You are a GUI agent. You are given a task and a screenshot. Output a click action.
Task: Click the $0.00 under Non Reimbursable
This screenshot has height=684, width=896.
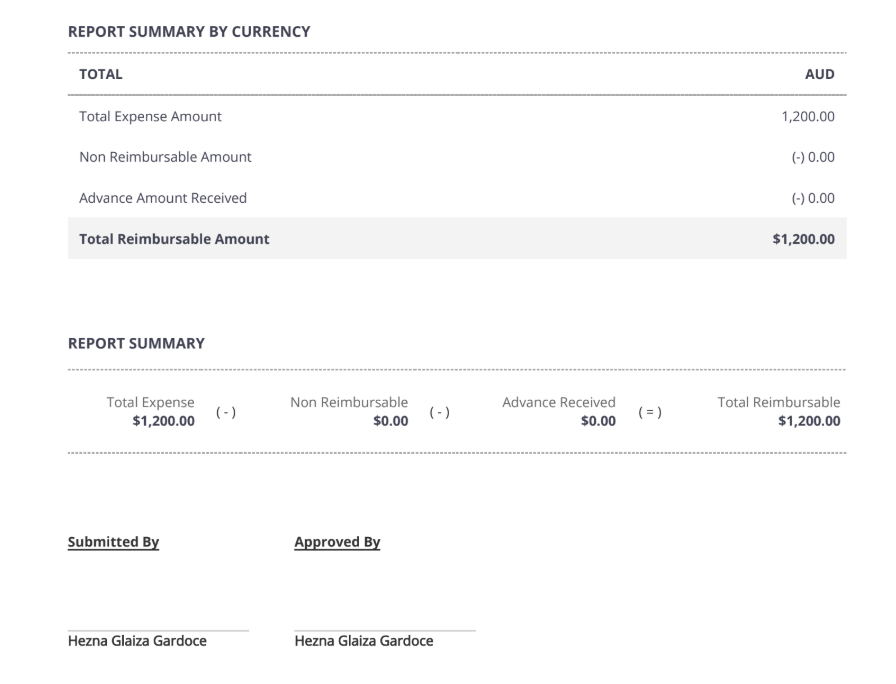tap(390, 421)
